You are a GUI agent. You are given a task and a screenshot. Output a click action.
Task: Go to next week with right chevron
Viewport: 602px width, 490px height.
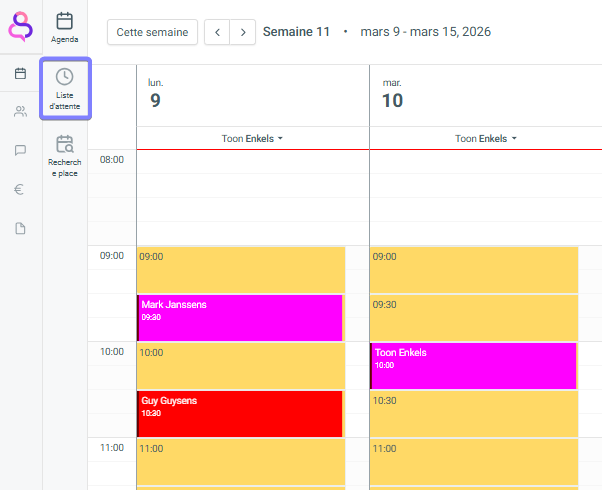pyautogui.click(x=242, y=32)
